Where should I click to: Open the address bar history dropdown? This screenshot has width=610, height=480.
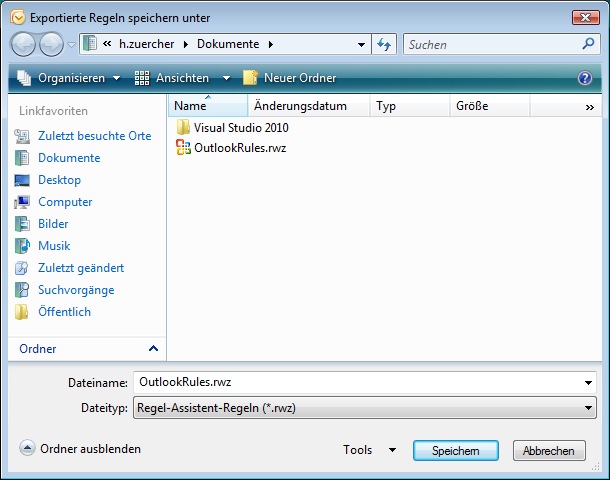pos(361,45)
